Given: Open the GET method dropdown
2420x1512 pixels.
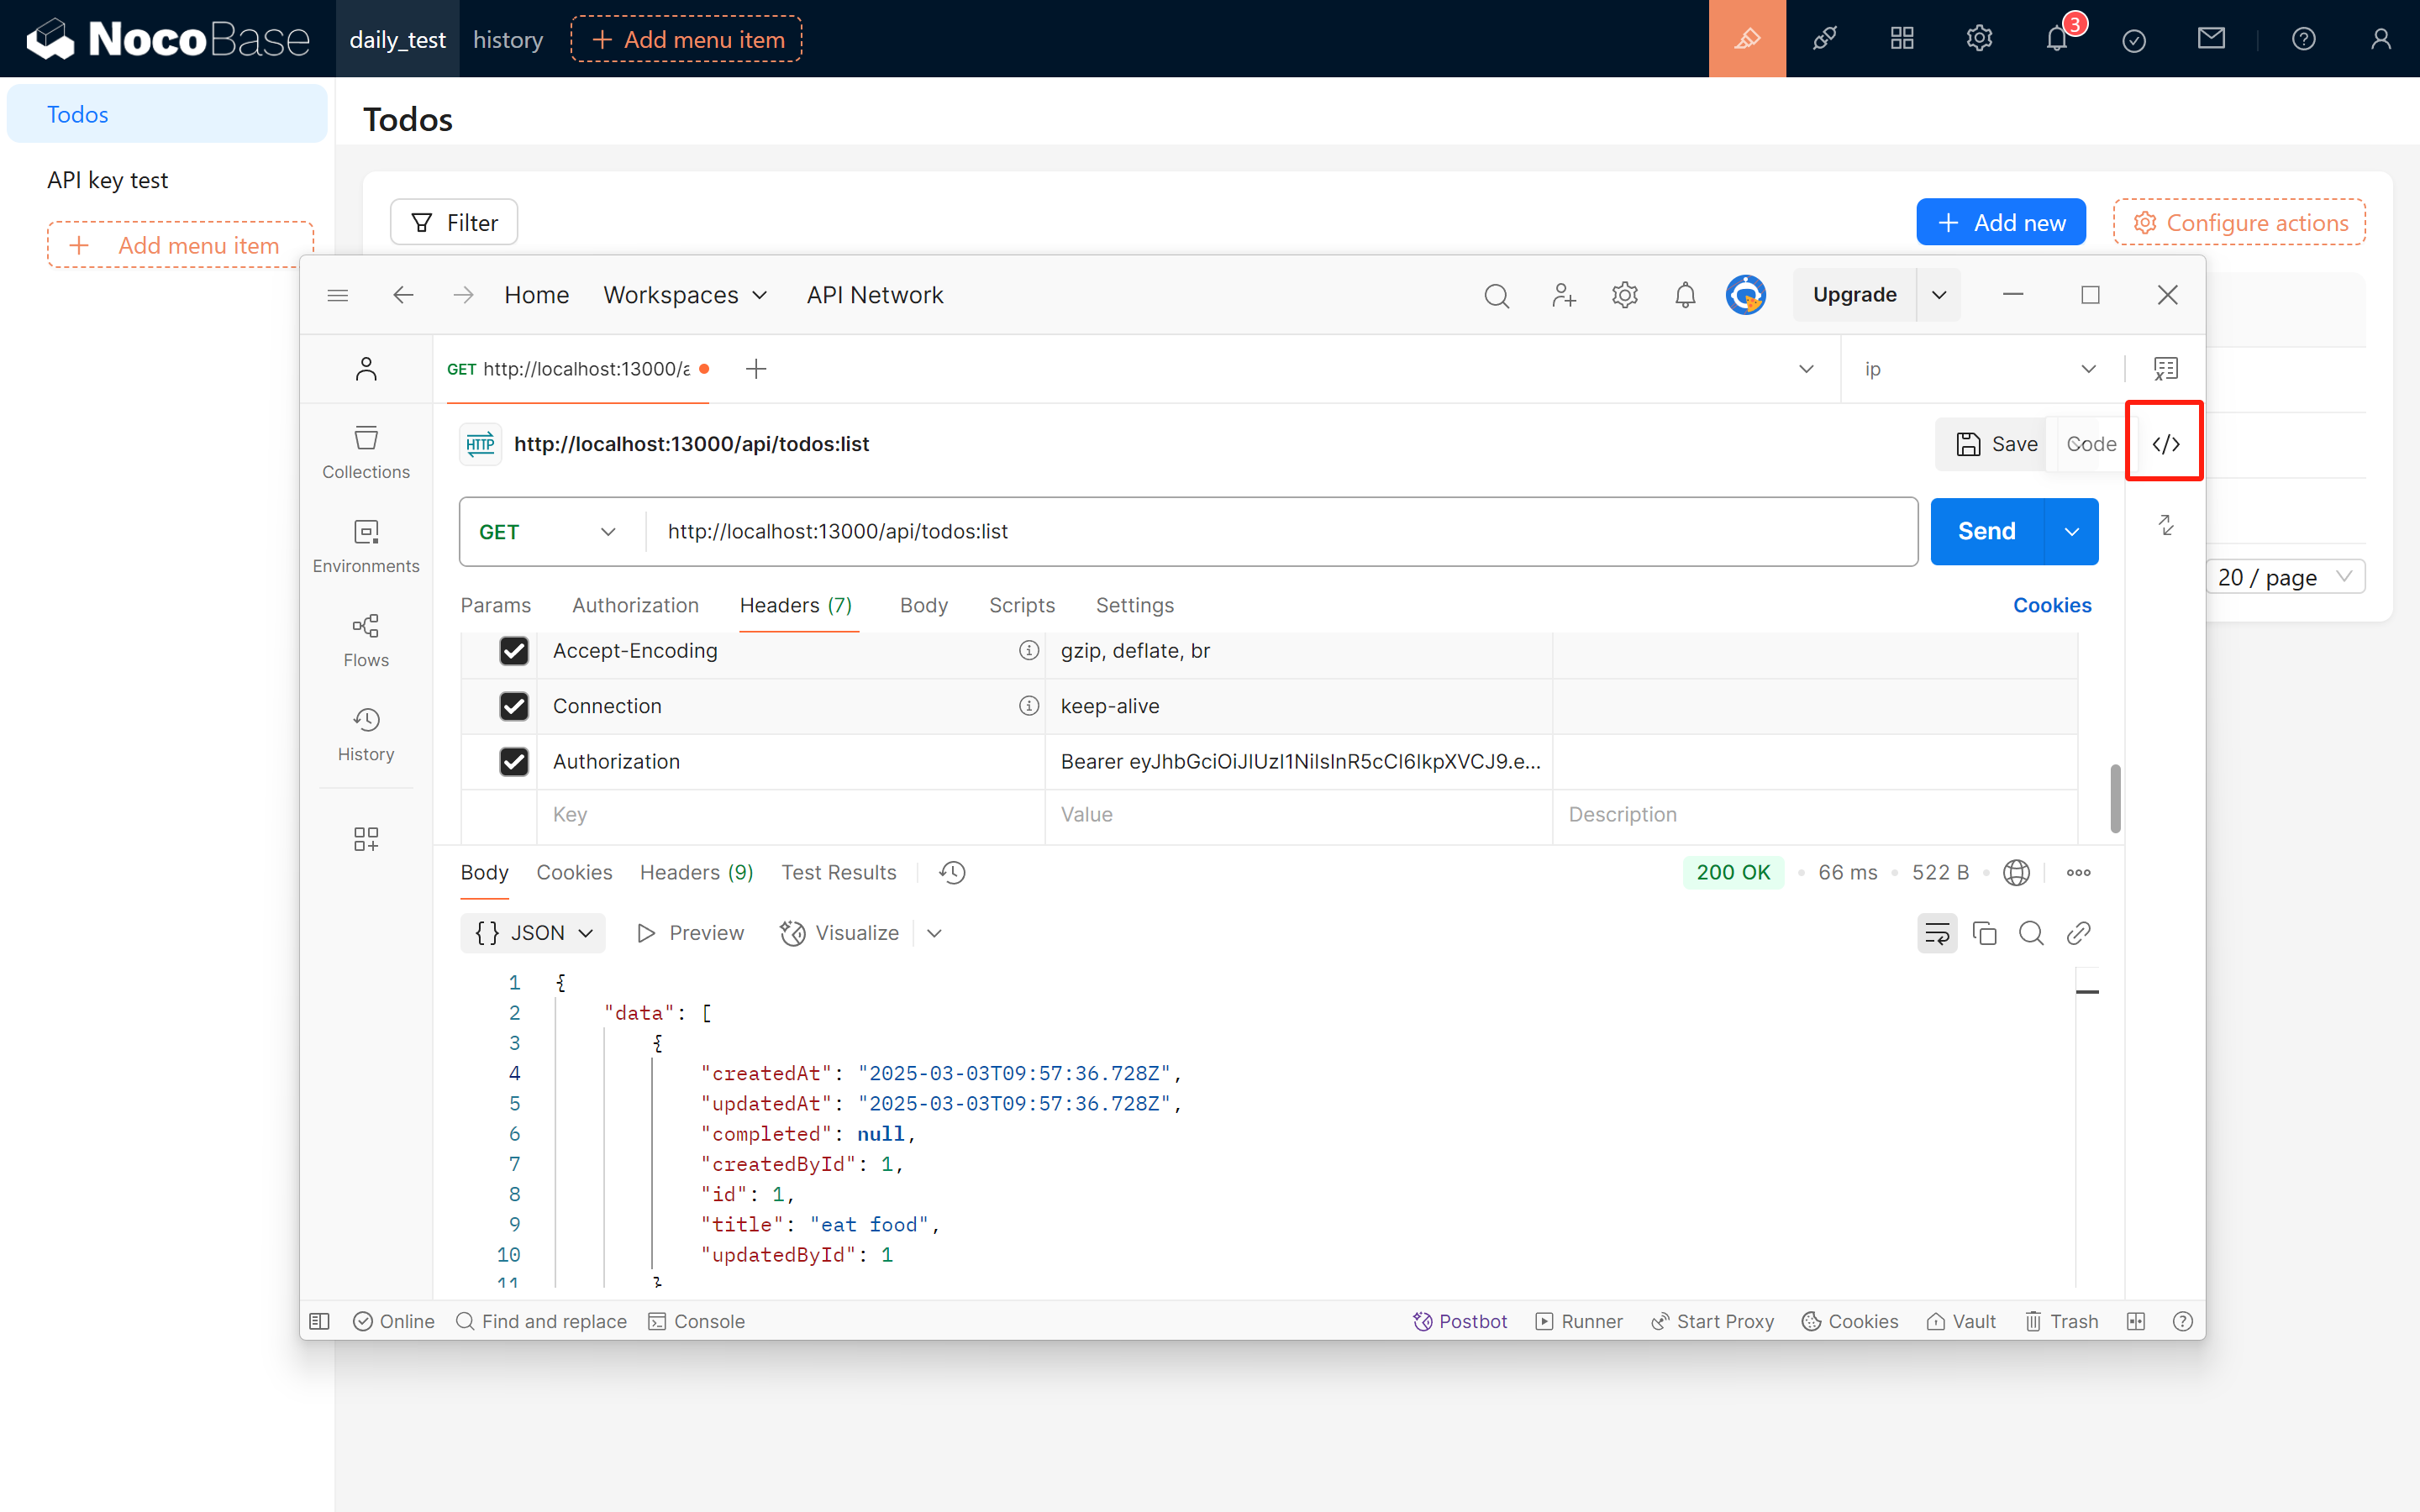Looking at the screenshot, I should (547, 532).
